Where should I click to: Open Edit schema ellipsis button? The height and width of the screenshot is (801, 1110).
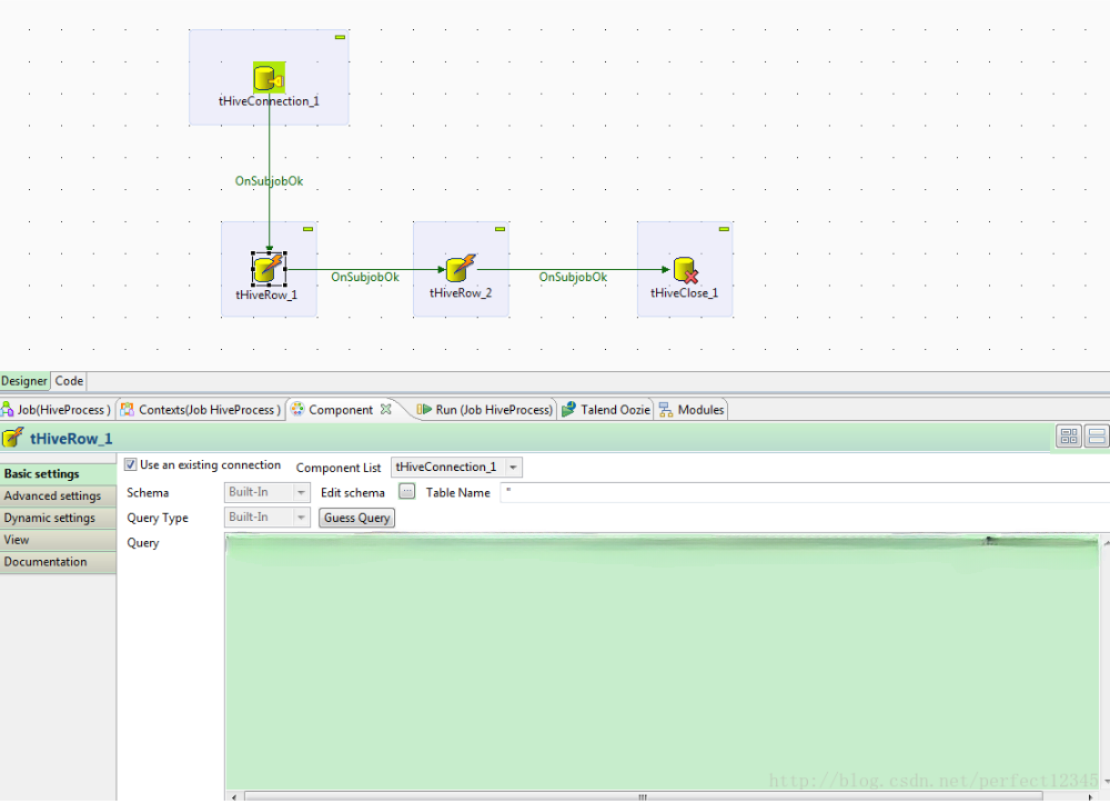tap(406, 492)
